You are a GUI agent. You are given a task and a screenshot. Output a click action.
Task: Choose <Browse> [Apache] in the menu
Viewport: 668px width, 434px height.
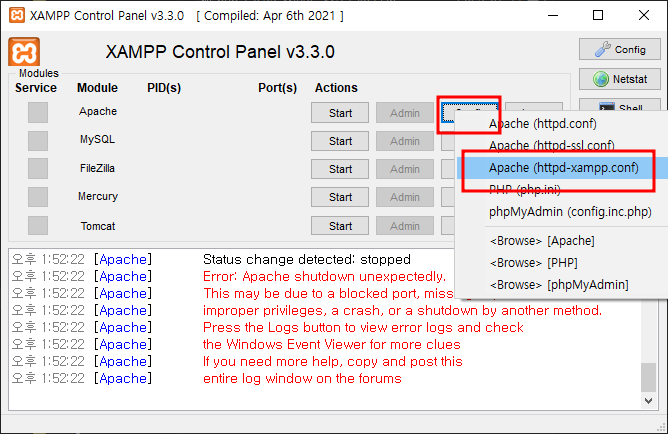(x=561, y=241)
